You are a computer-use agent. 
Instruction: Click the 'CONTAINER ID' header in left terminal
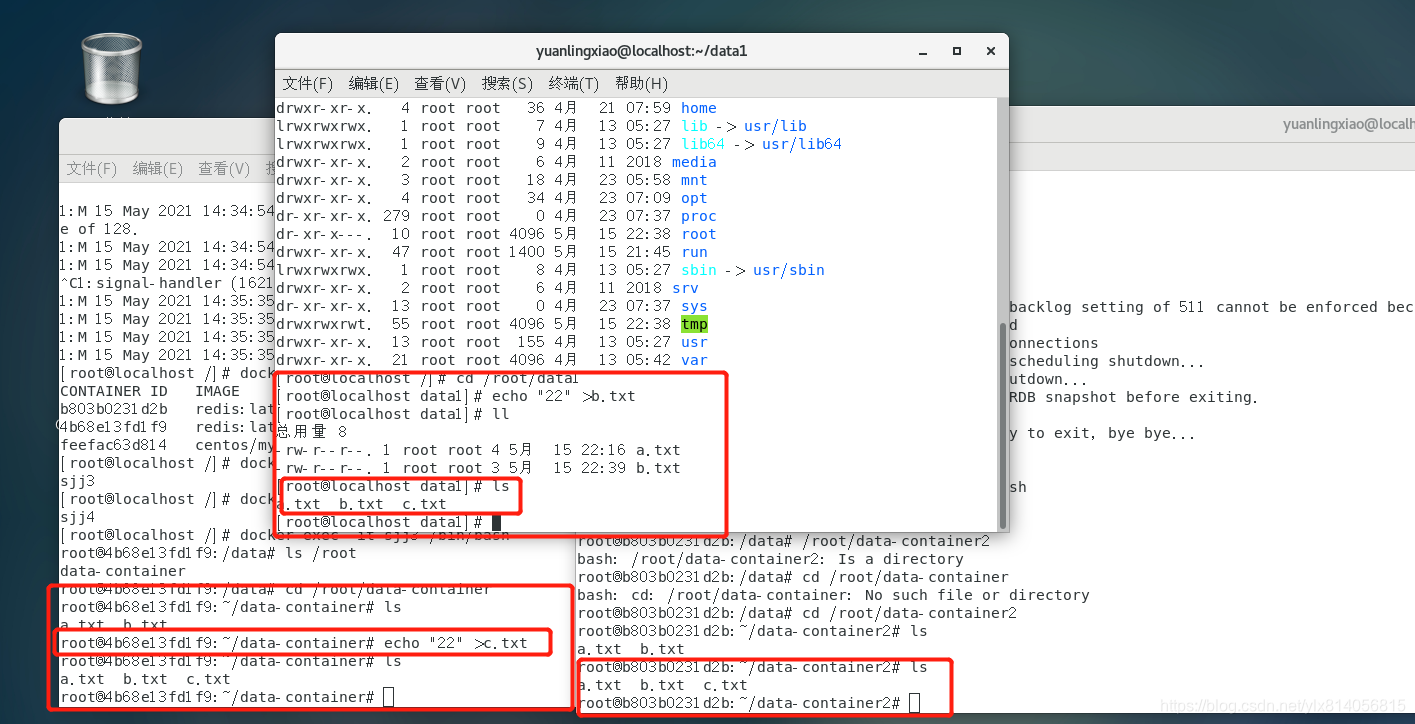pos(114,391)
